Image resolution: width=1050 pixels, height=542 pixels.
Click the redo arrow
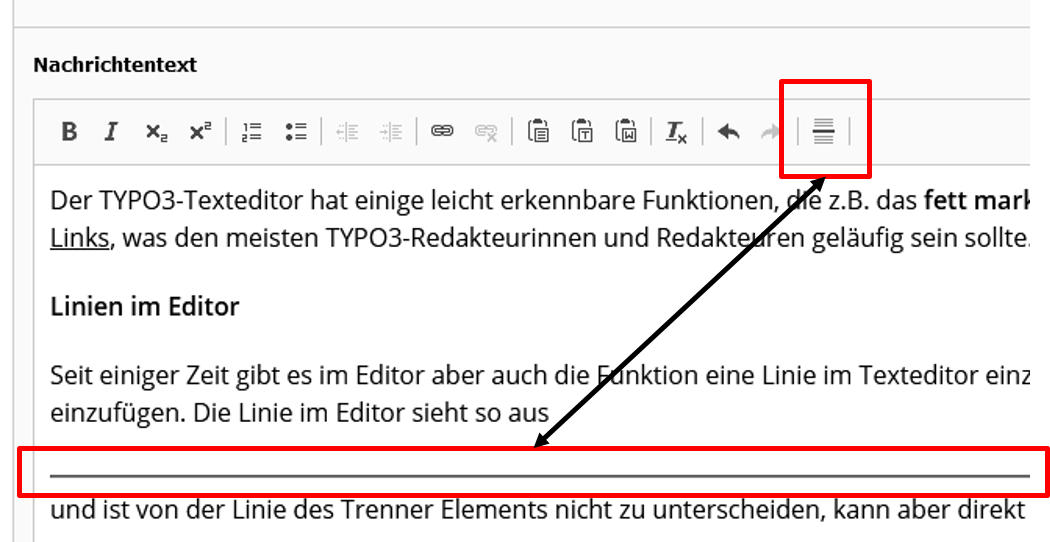click(770, 132)
